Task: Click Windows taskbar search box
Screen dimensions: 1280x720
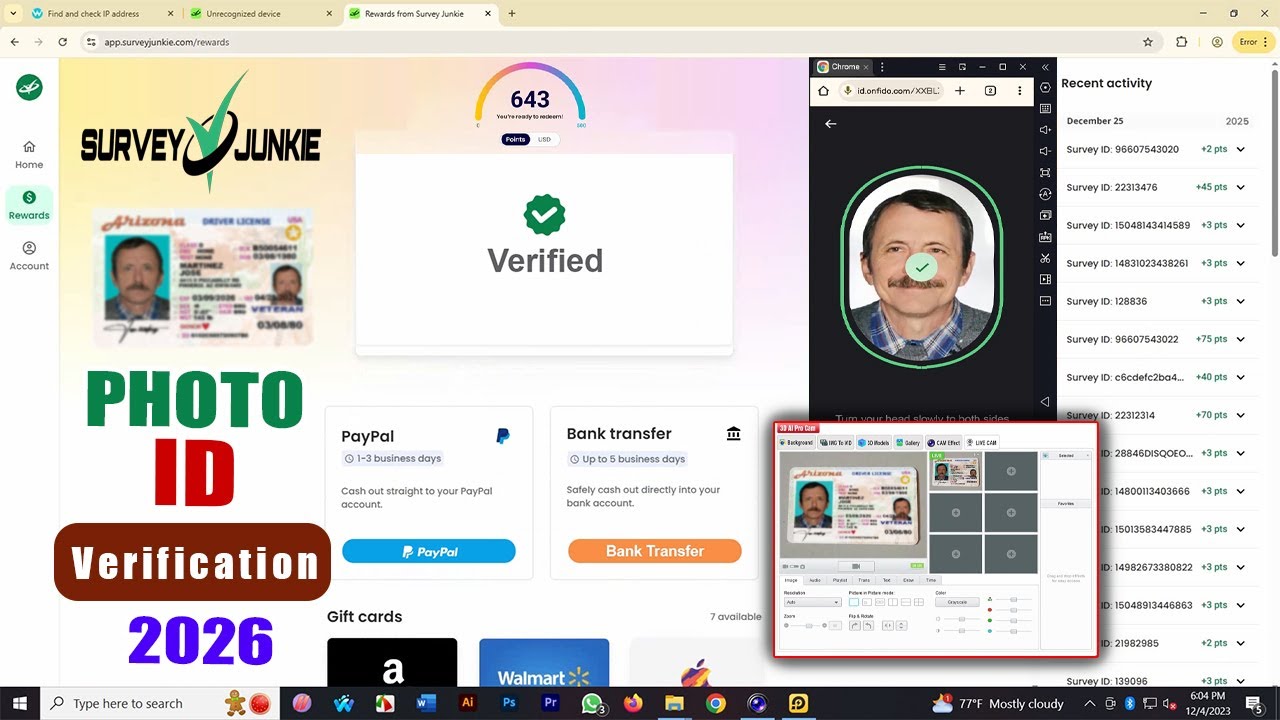Action: point(159,703)
